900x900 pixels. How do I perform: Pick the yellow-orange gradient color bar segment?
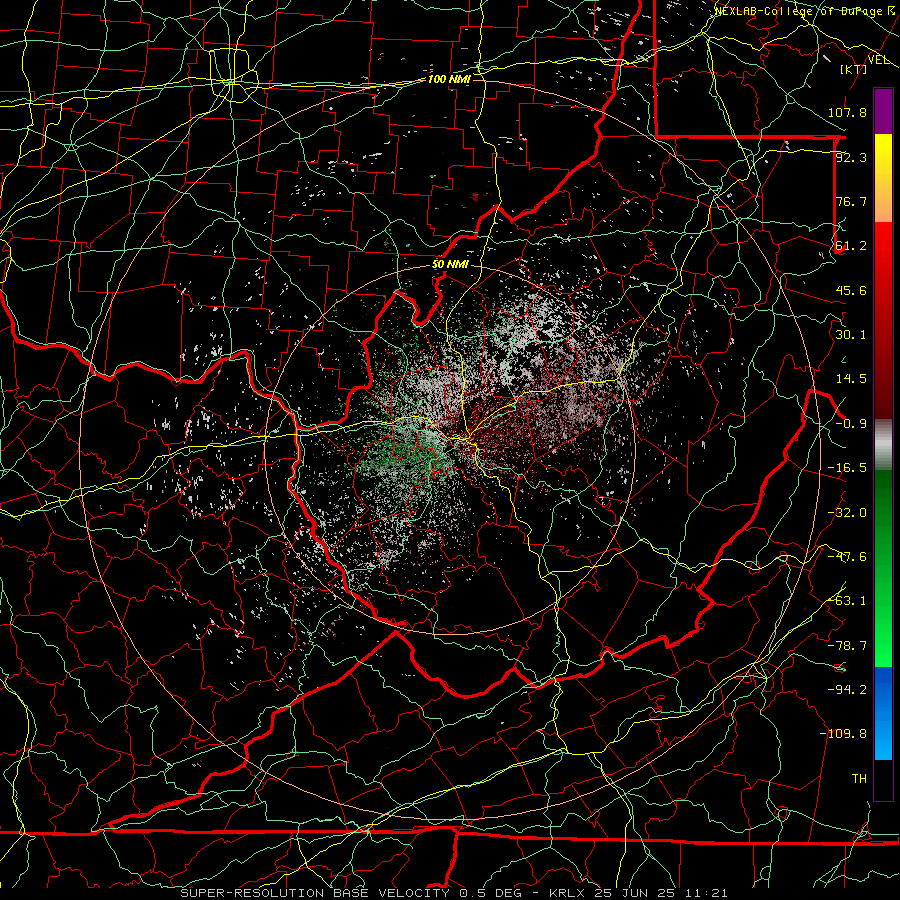pyautogui.click(x=883, y=178)
